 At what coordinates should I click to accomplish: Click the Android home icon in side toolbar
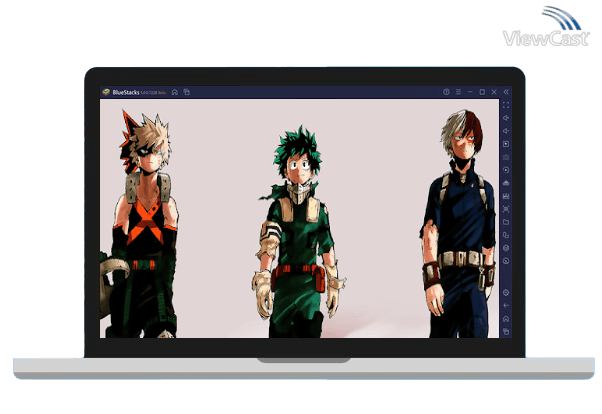pos(506,319)
